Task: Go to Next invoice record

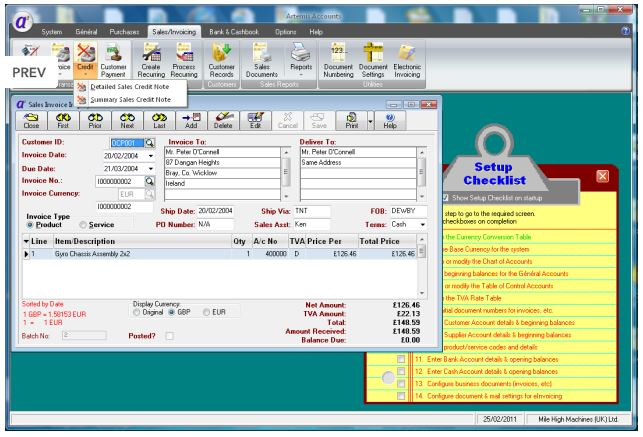Action: [x=127, y=121]
